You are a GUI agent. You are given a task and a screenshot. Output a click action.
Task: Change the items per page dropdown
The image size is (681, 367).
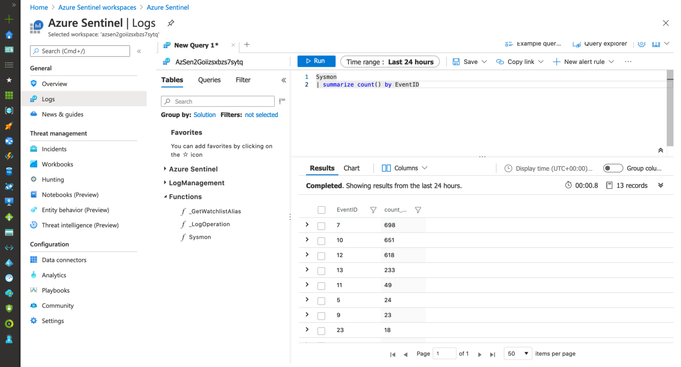[x=517, y=354]
